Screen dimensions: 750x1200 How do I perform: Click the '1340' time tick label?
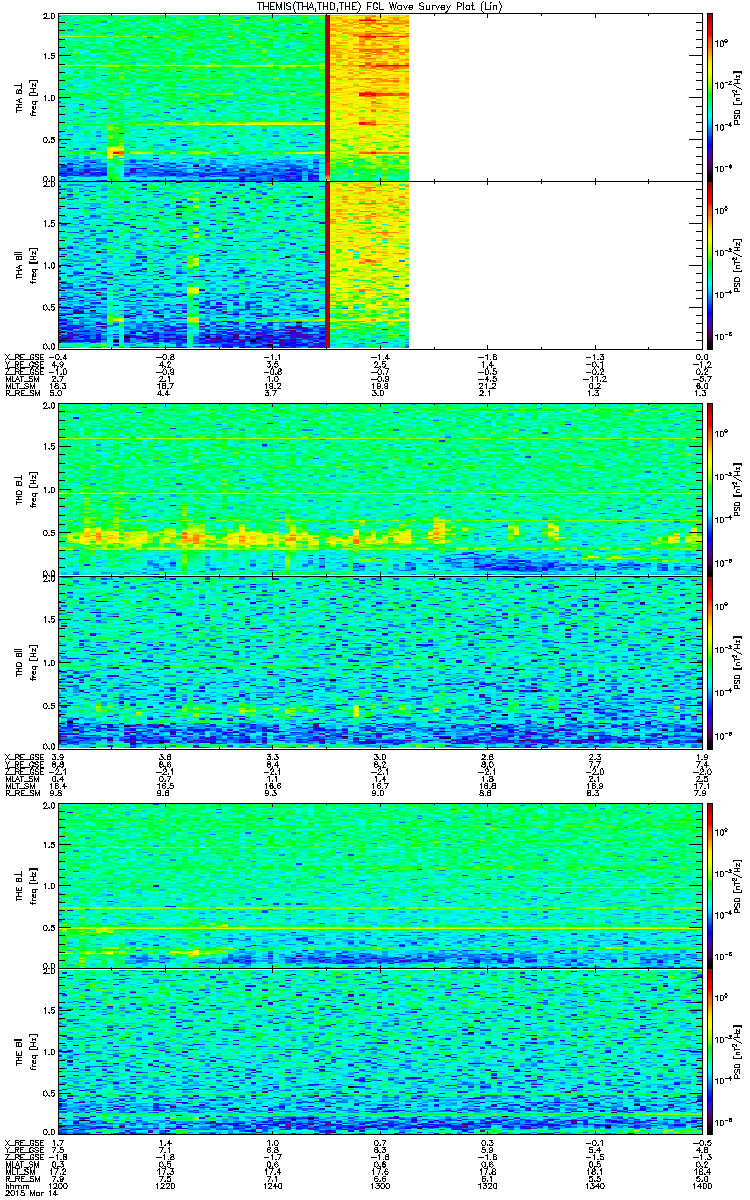594,1187
